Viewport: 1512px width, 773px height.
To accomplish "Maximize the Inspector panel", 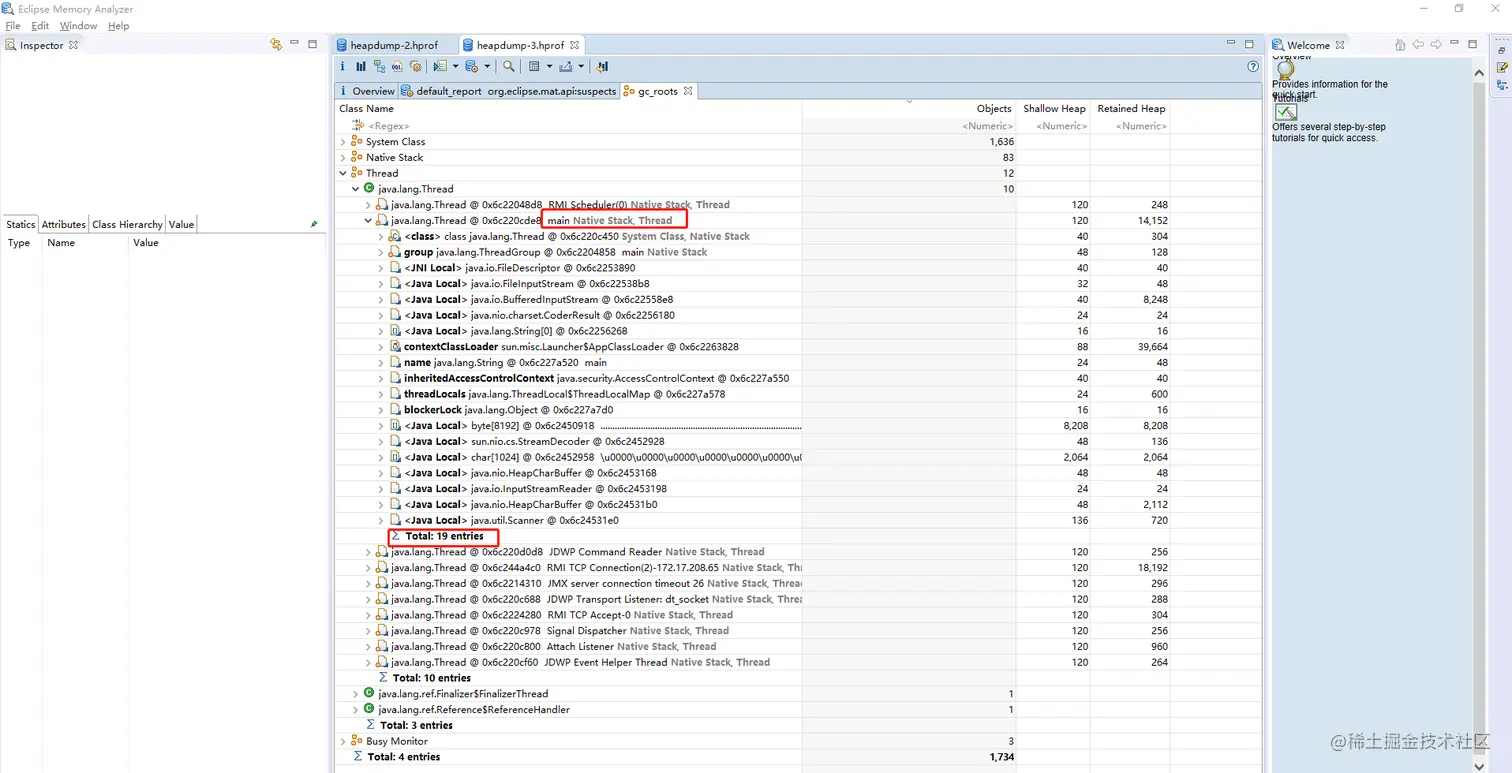I will click(x=313, y=44).
